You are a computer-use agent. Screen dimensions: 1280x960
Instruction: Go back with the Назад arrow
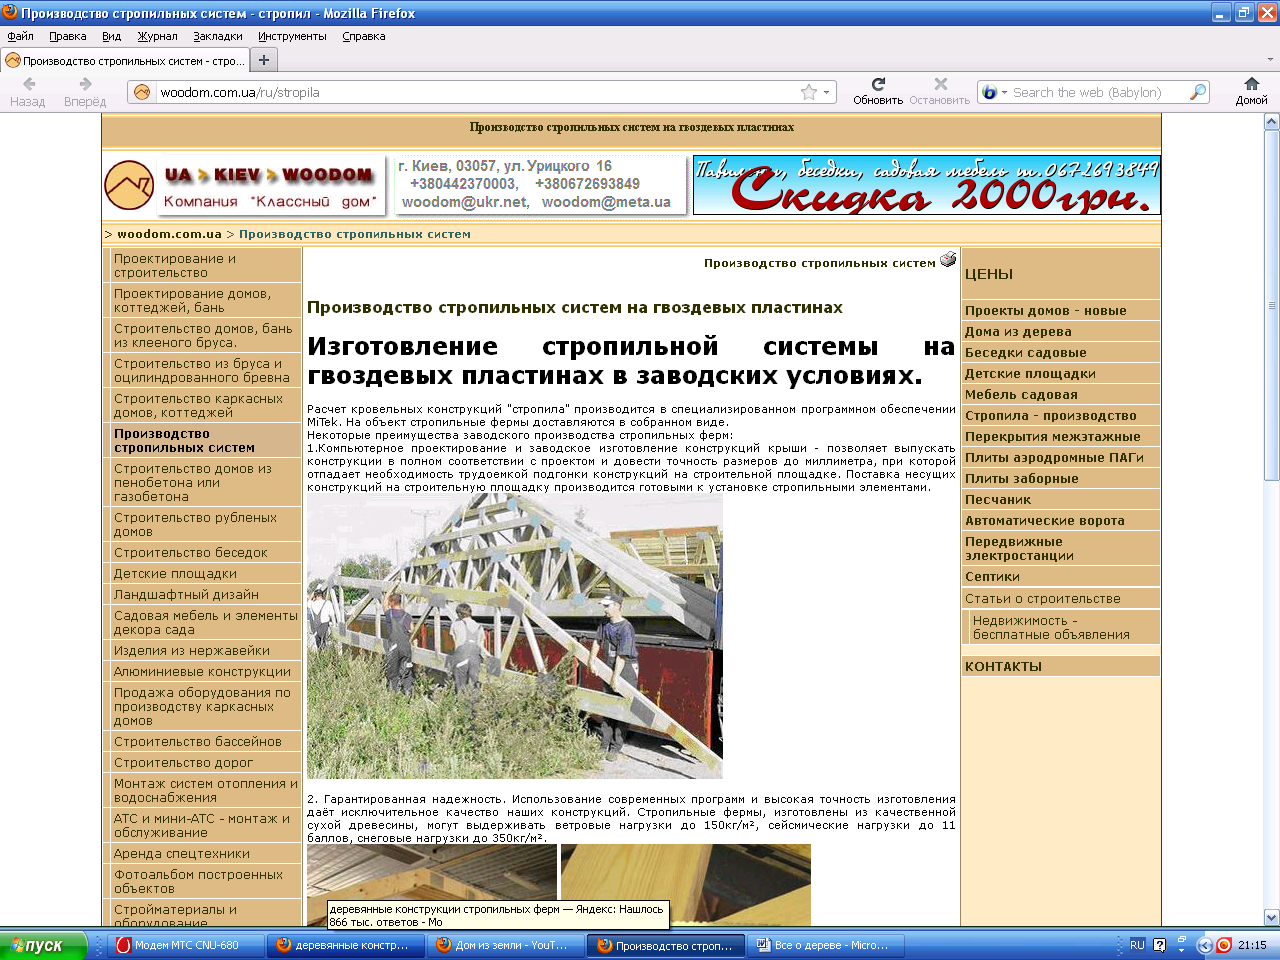[x=28, y=85]
